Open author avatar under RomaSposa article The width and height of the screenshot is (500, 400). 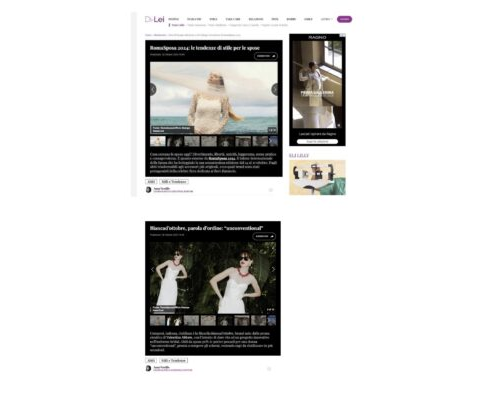pos(149,190)
